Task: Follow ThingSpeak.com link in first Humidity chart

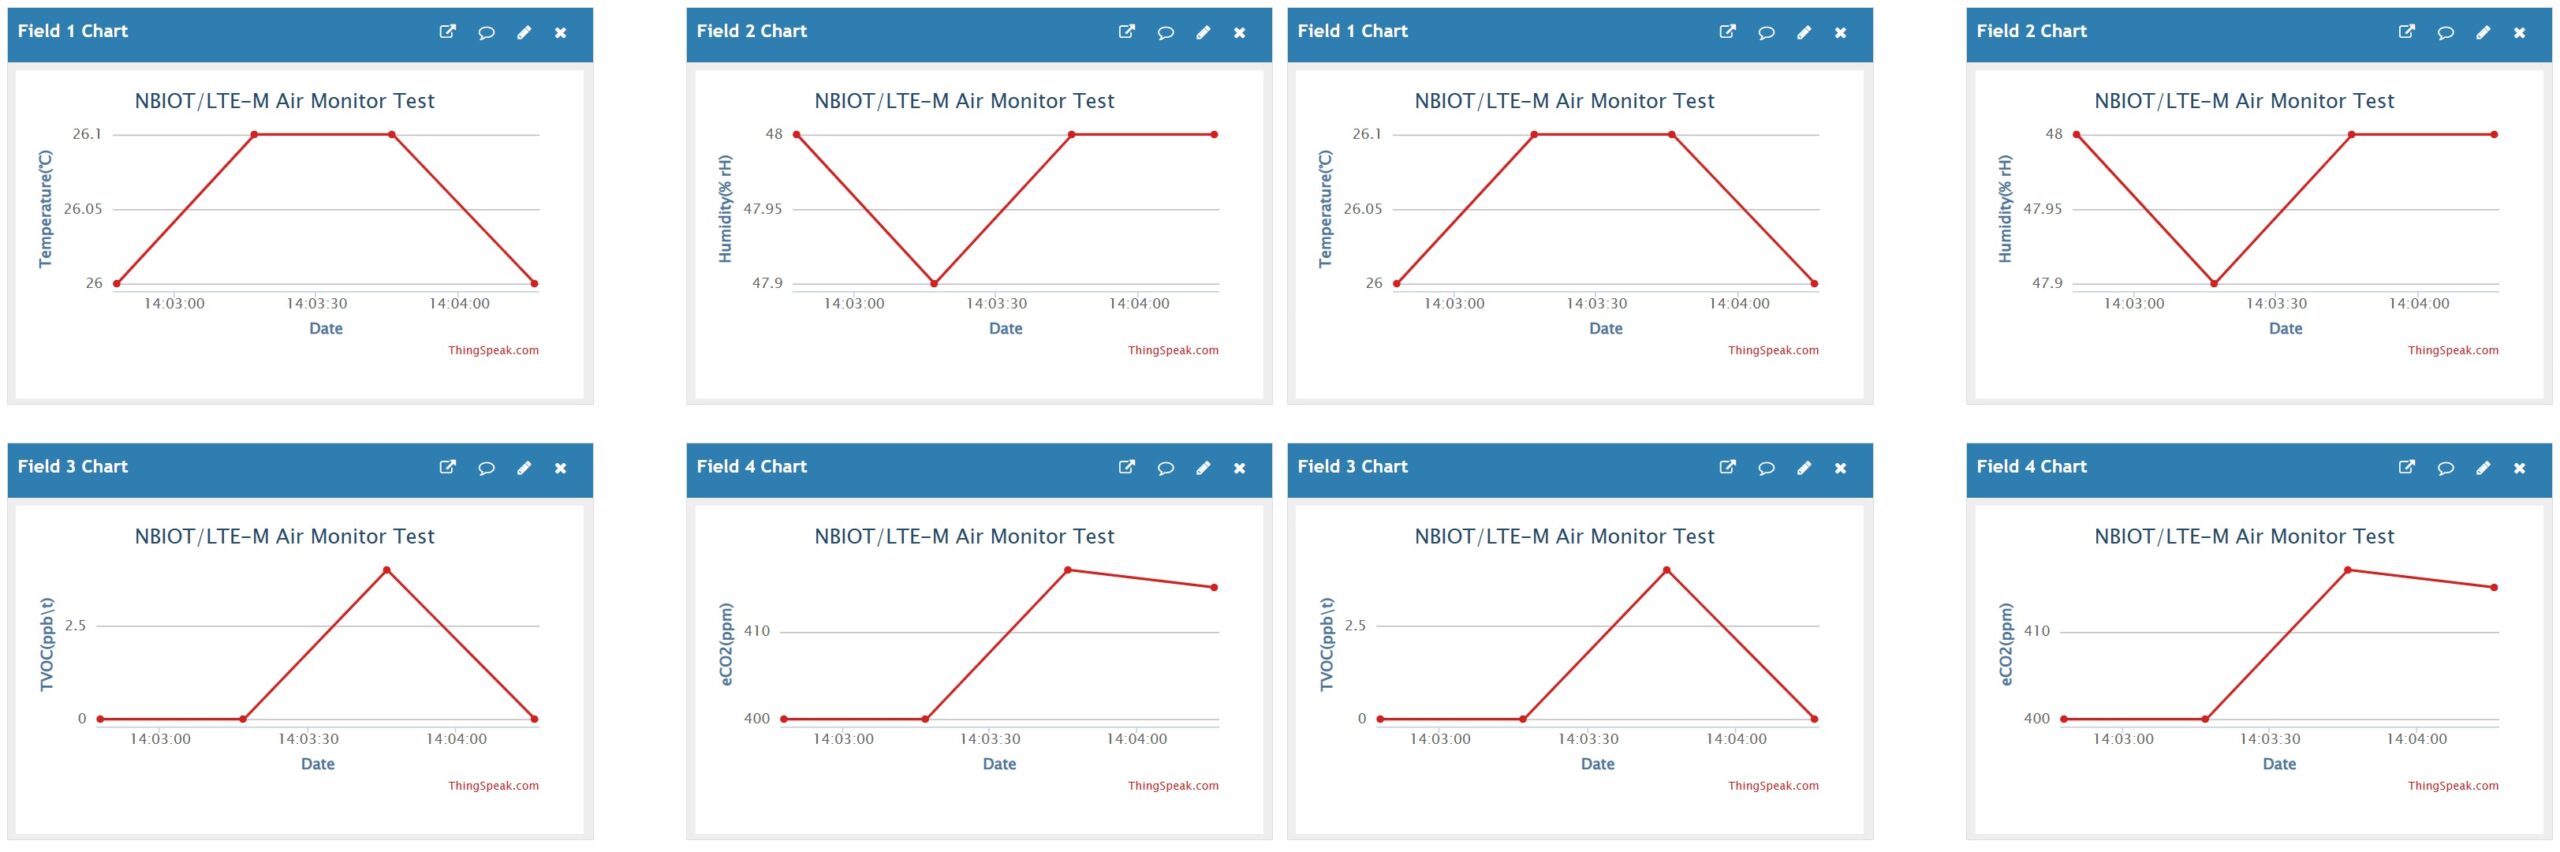Action: (x=1173, y=350)
